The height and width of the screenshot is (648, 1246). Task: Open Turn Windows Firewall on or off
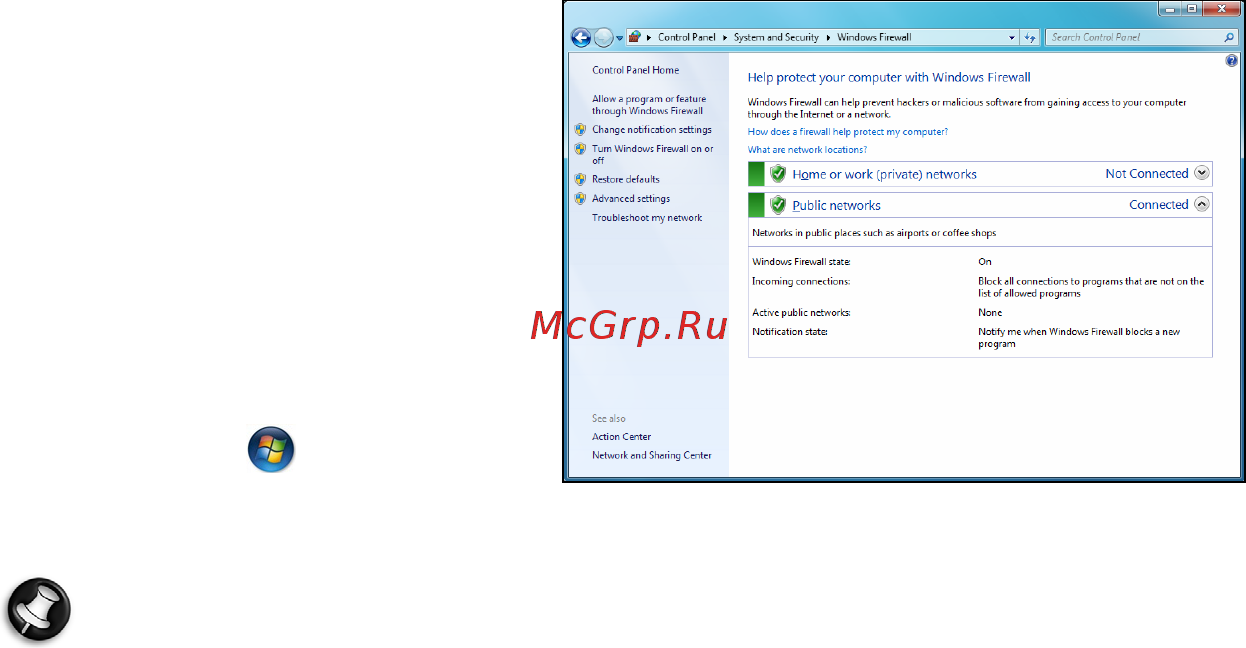pos(653,154)
